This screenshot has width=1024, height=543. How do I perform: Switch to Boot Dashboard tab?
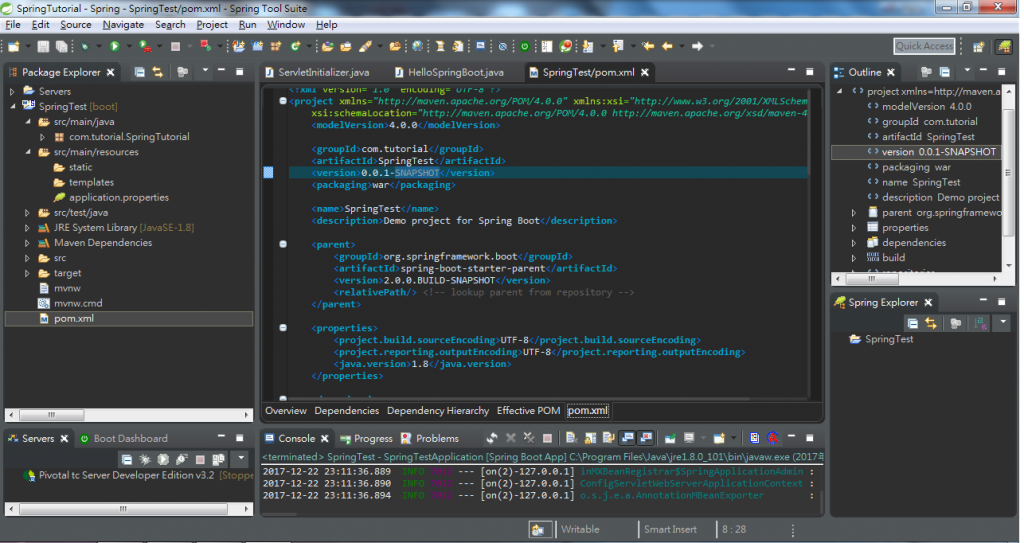[123, 438]
